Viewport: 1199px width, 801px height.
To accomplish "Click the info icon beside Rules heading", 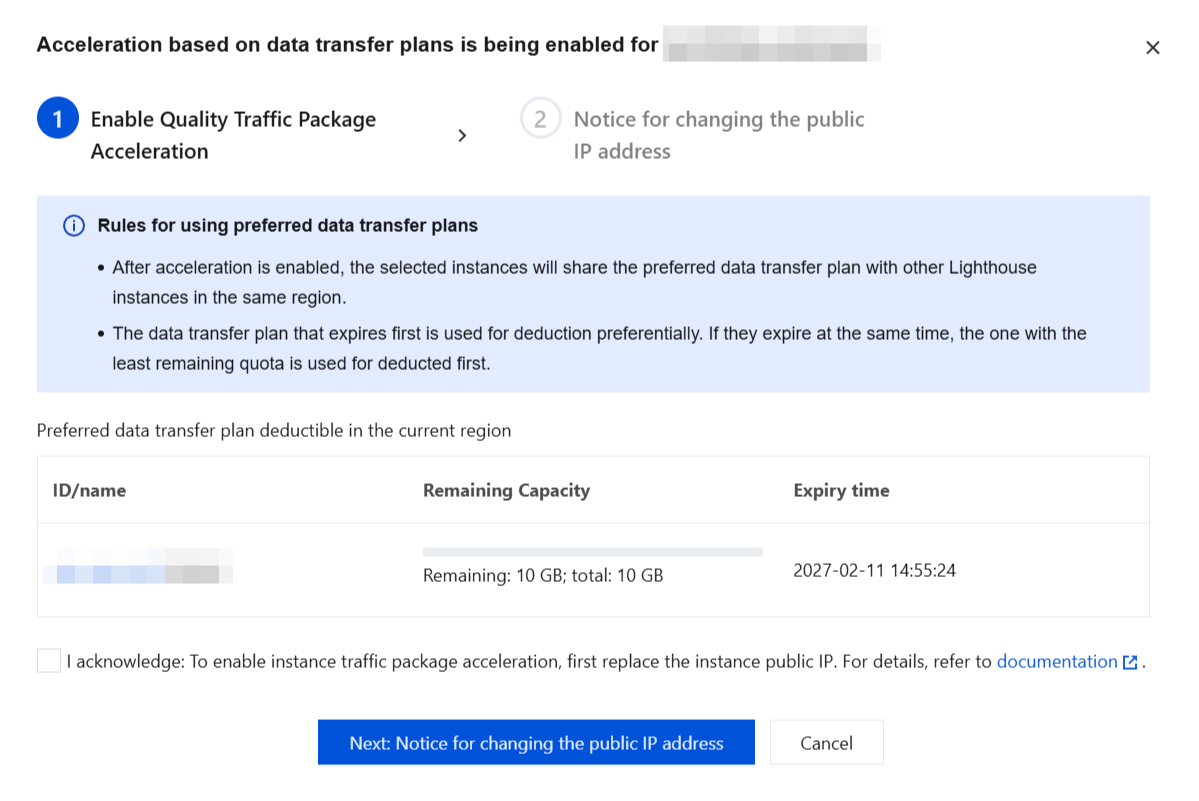I will (73, 225).
